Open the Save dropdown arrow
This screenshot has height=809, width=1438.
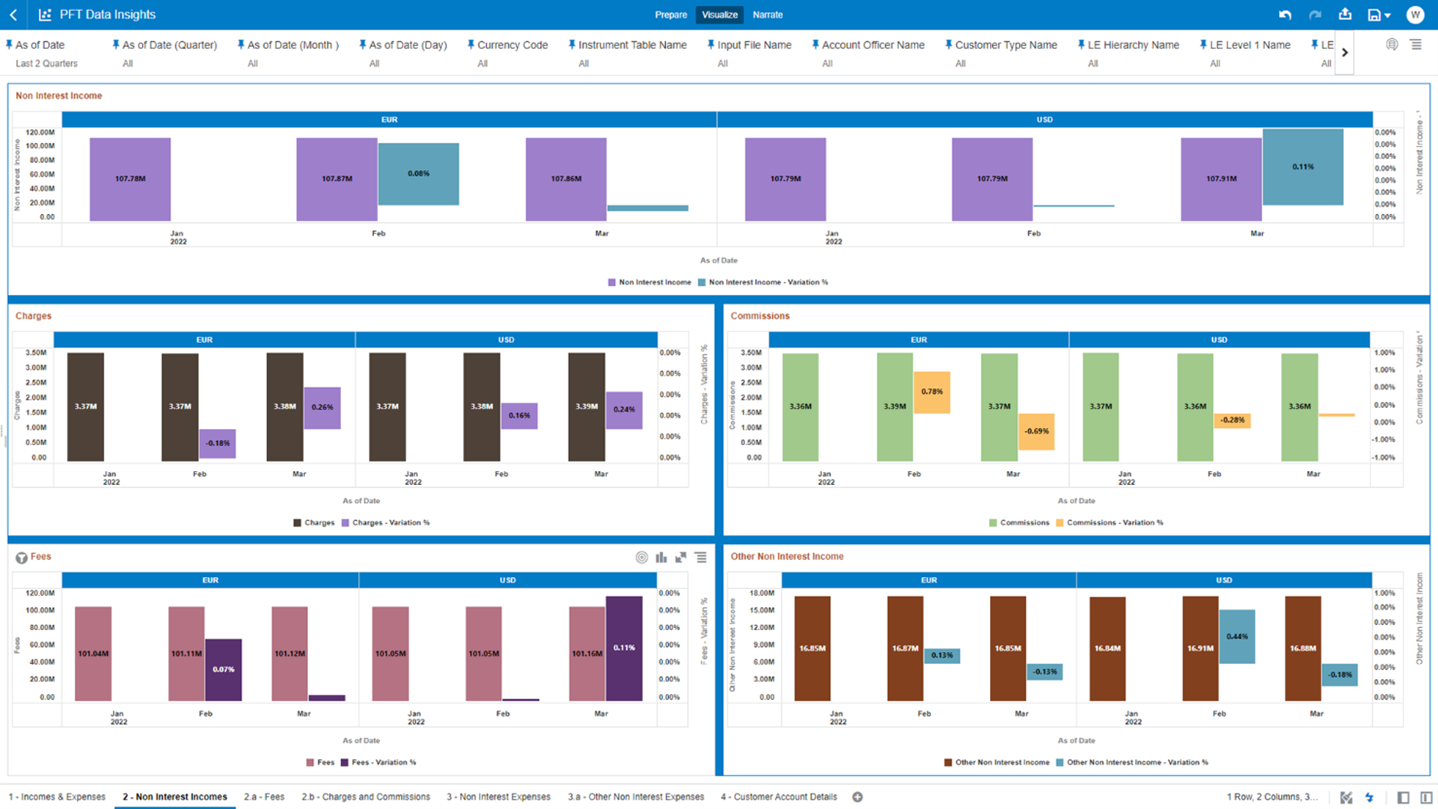[1389, 14]
